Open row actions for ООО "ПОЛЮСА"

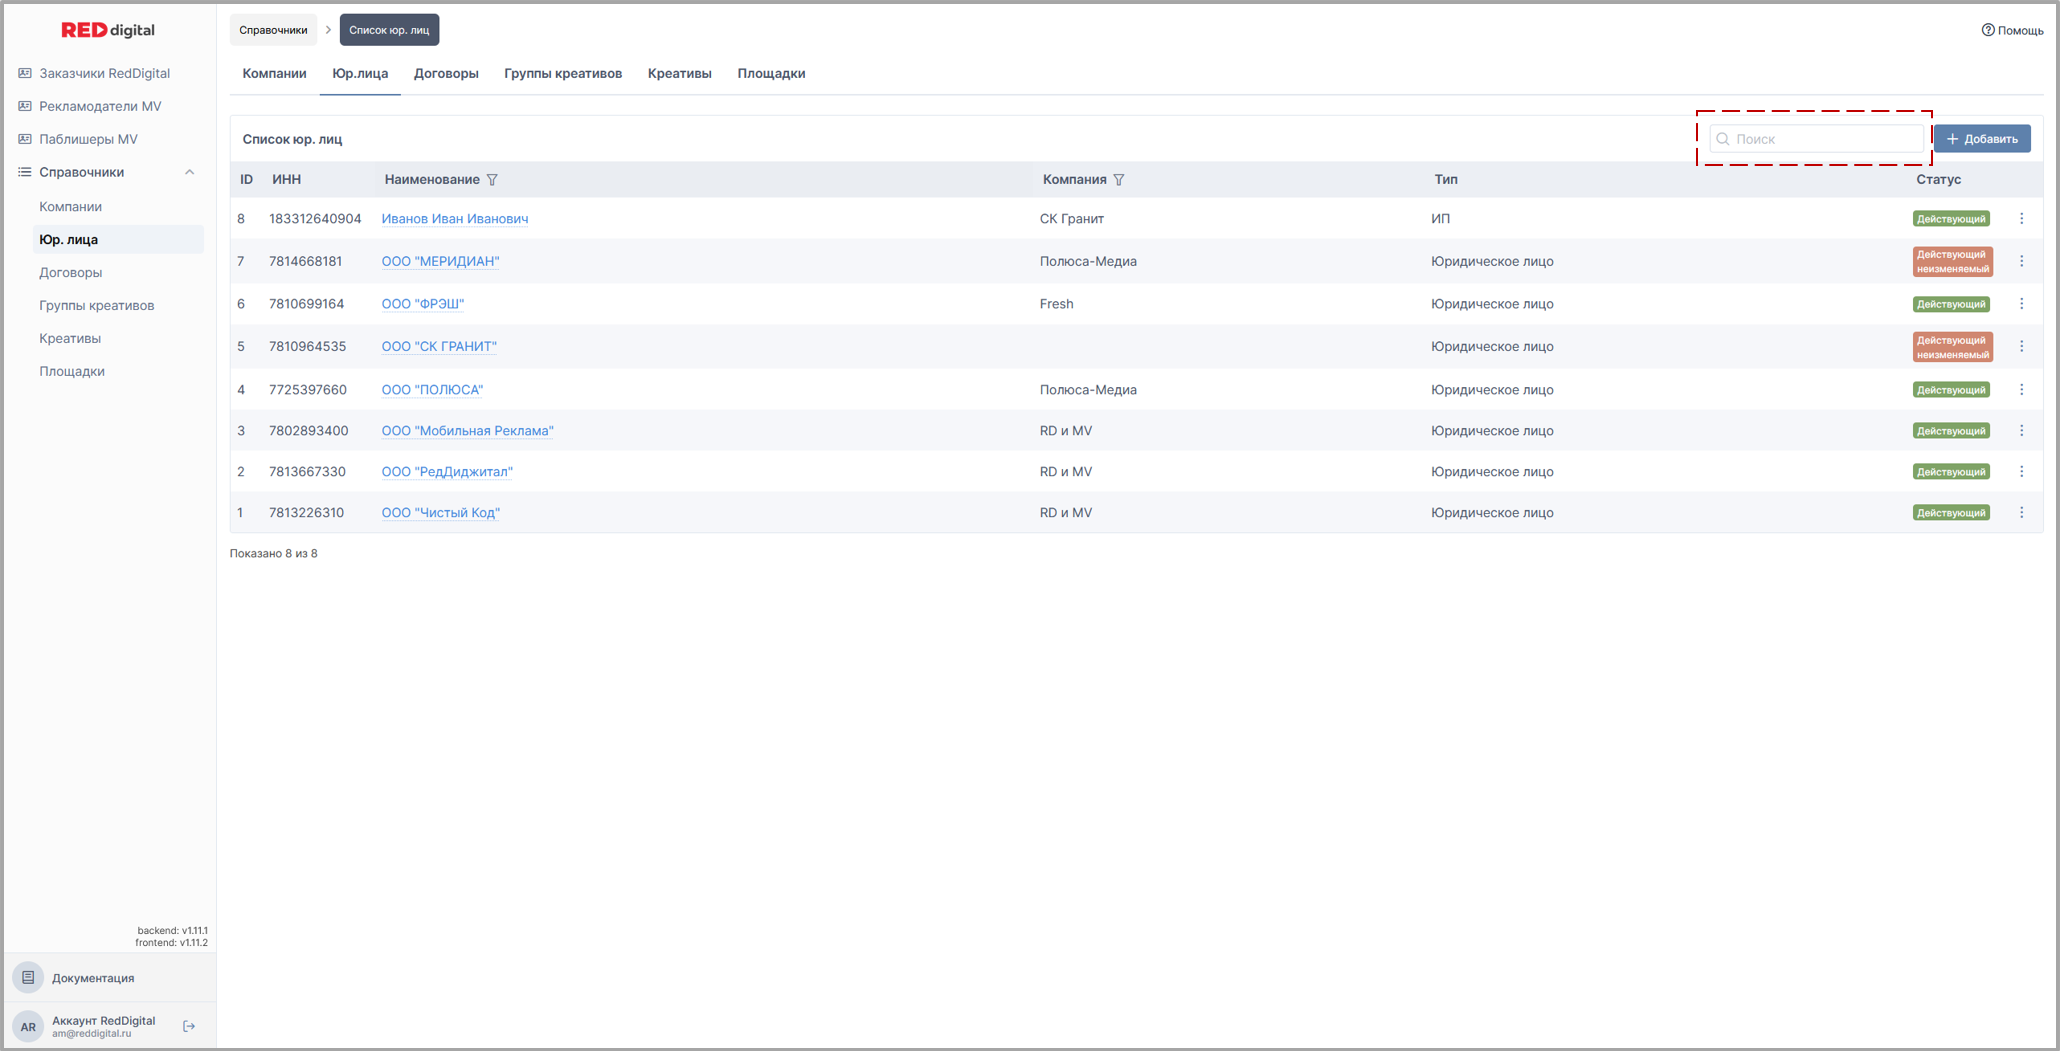pyautogui.click(x=2021, y=390)
